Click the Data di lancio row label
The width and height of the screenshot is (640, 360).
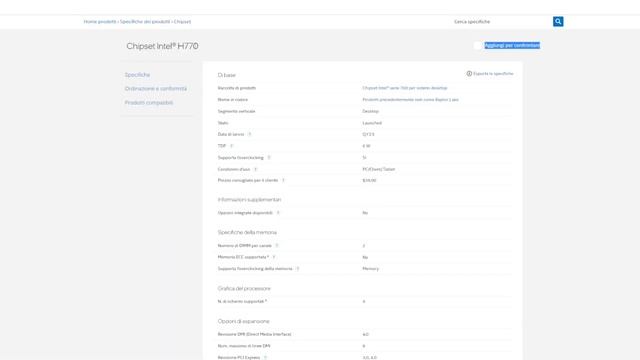pyautogui.click(x=231, y=134)
